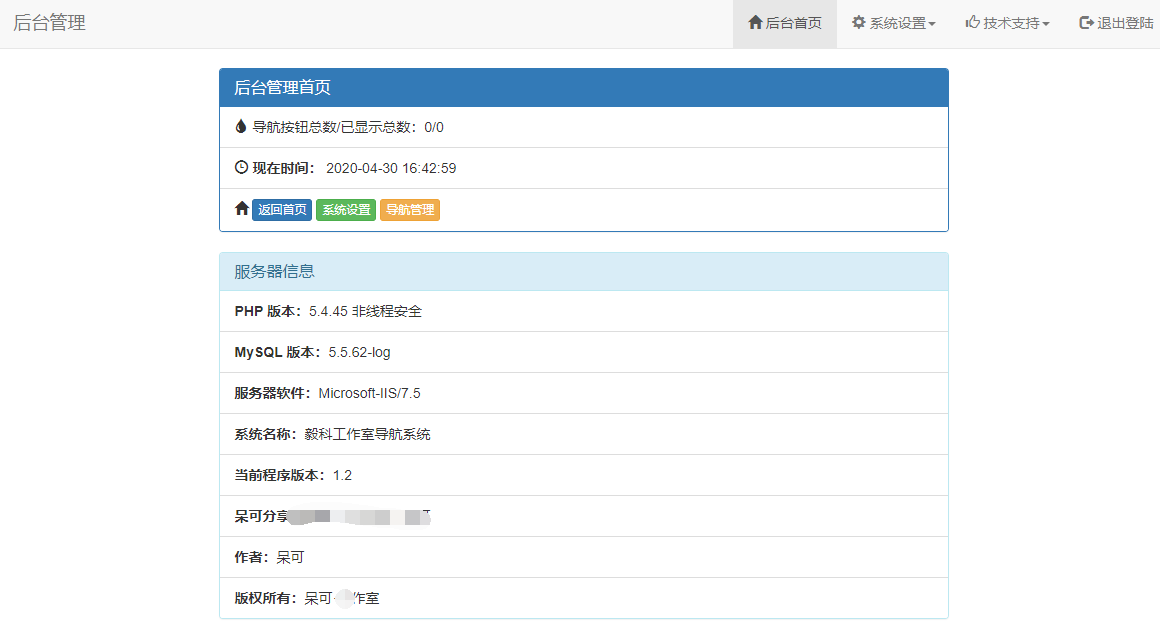Image resolution: width=1160 pixels, height=623 pixels.
Task: Click the 当前程序版本 1.2 row
Action: coord(584,475)
